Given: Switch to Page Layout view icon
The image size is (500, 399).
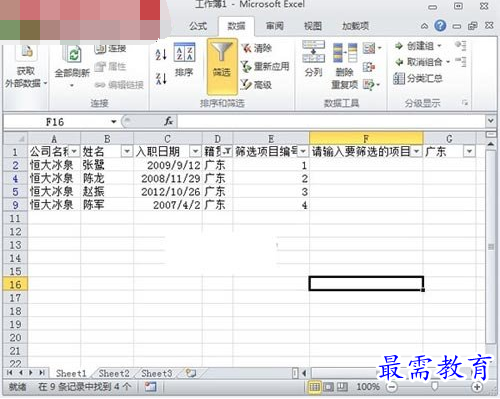Looking at the screenshot, I should coord(328,387).
